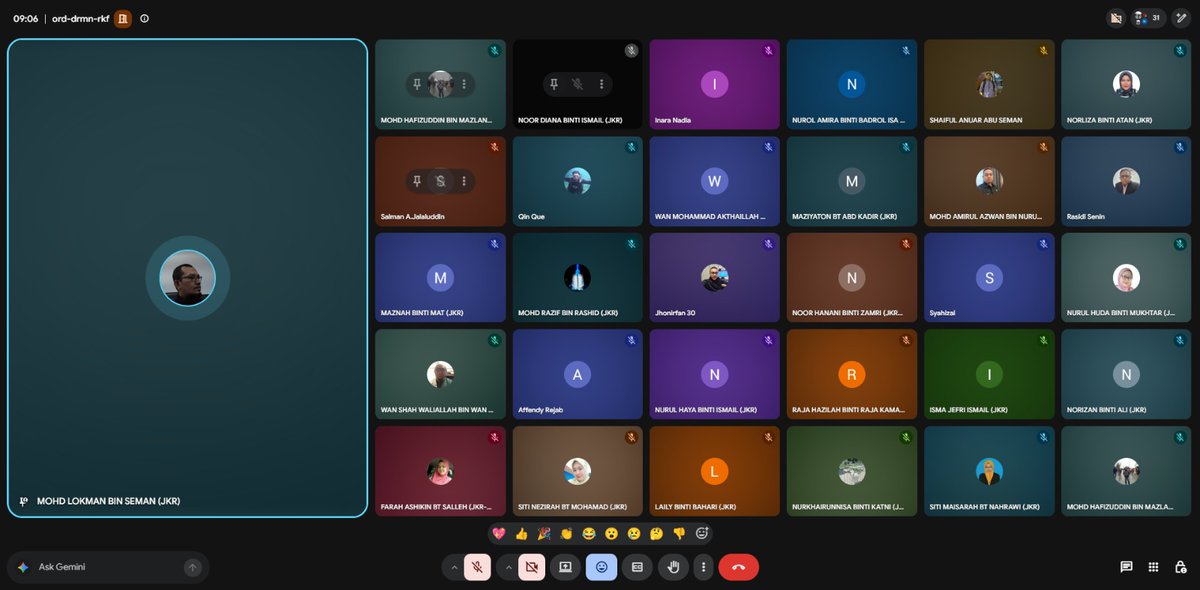Viewport: 1200px width, 590px height.
Task: Mute Noor Diana Binti Ismail
Action: click(x=578, y=84)
